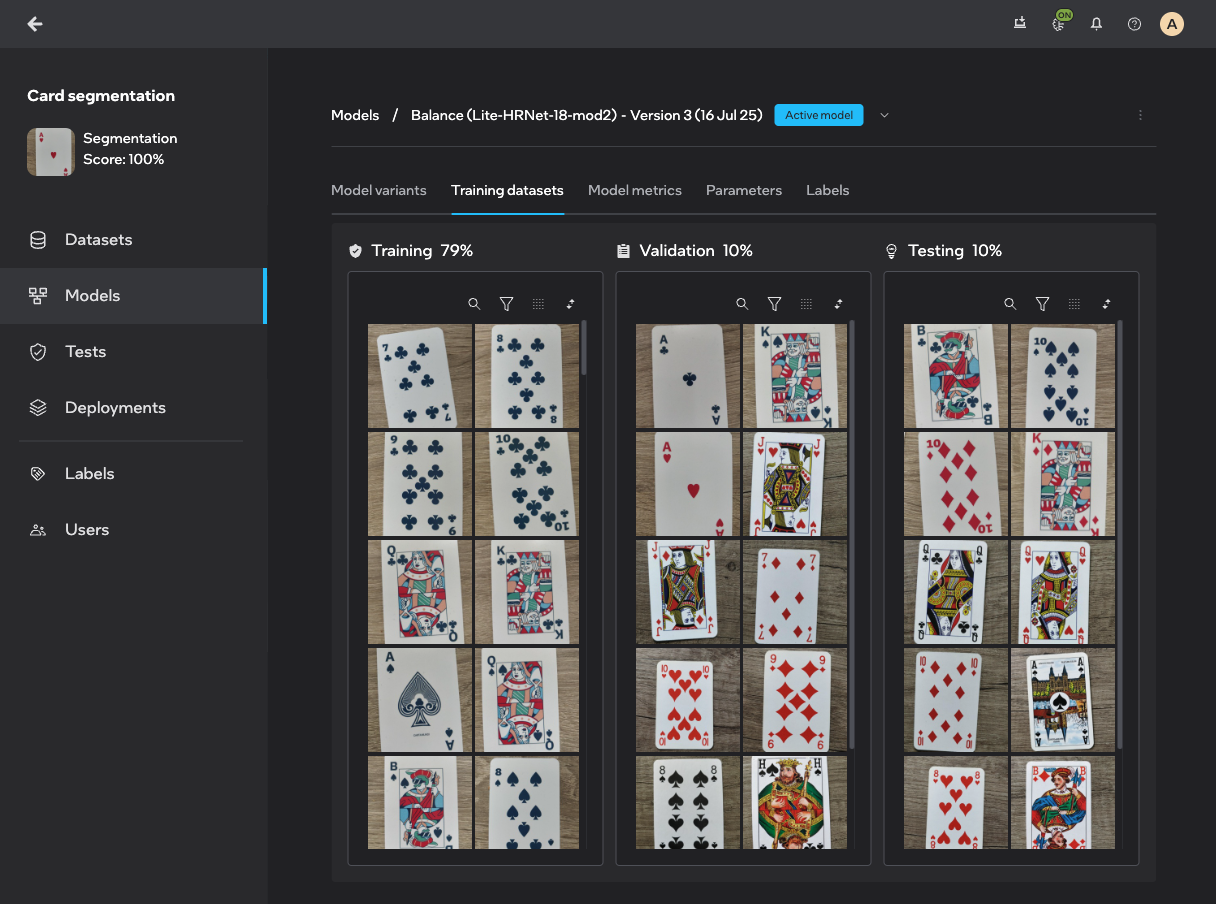Image resolution: width=1216 pixels, height=904 pixels.
Task: Open the filter in the Validation panel
Action: [x=774, y=304]
